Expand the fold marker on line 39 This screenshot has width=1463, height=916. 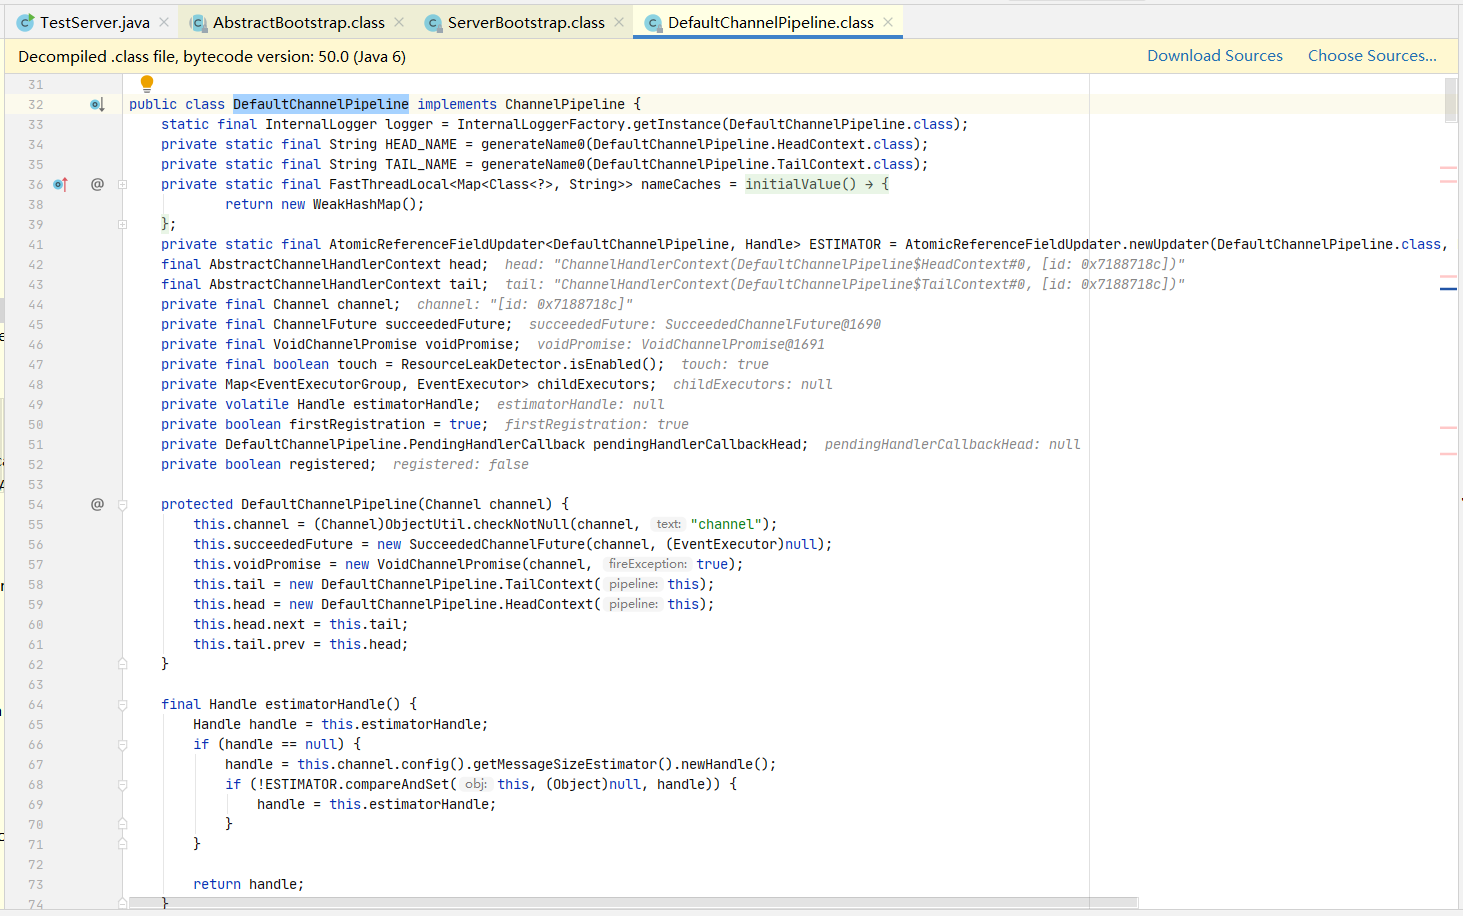click(x=122, y=224)
